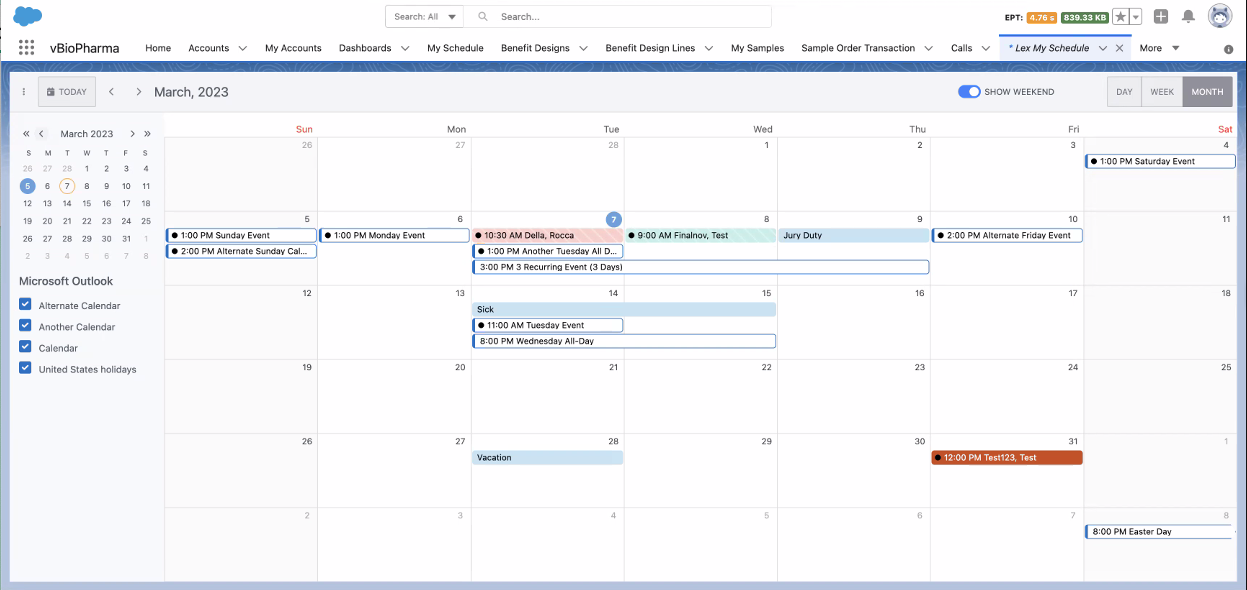Click the Salesforce cloud logo
The image size is (1247, 590).
coord(27,16)
